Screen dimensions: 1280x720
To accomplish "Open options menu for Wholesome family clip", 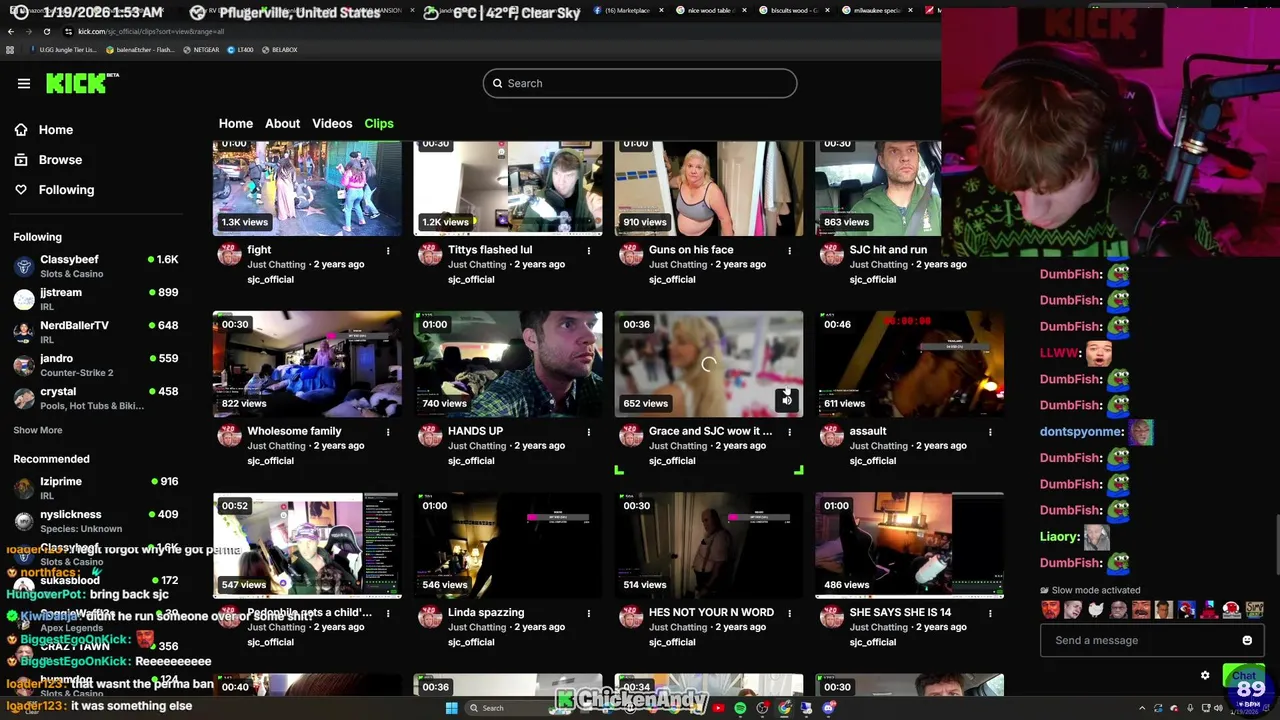I will point(388,432).
